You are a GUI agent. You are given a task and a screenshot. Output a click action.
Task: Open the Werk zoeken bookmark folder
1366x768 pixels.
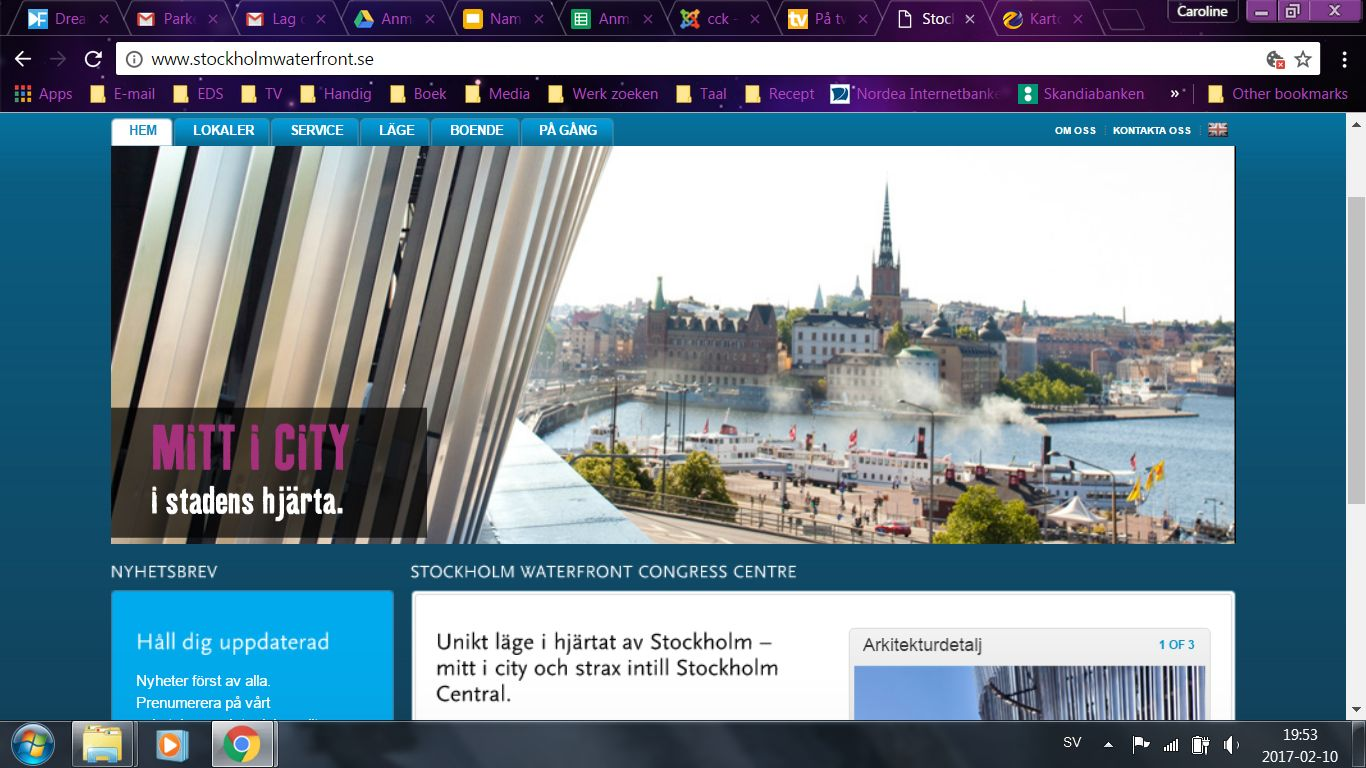pyautogui.click(x=603, y=94)
